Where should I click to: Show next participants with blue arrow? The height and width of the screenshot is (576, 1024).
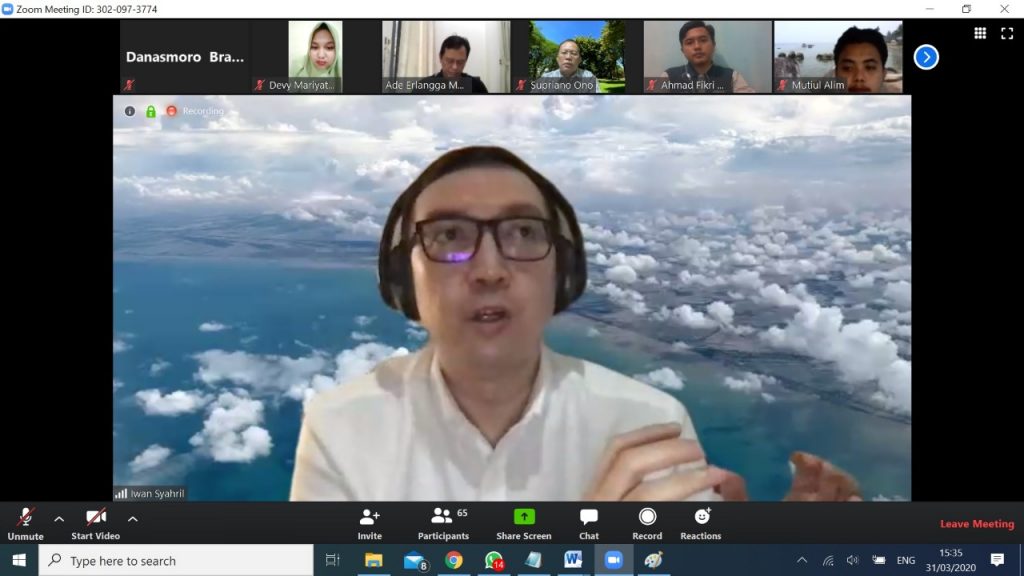pyautogui.click(x=926, y=57)
